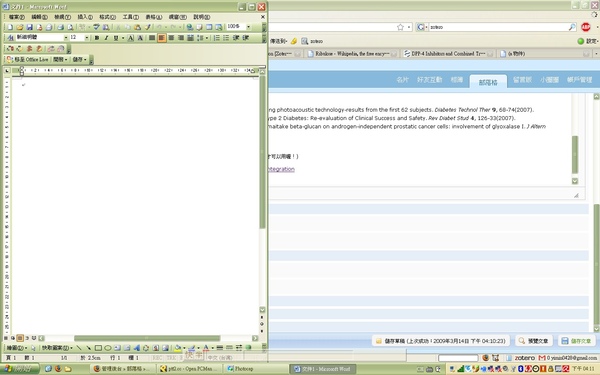
Task: Toggle left text alignment button
Action: 161,38
